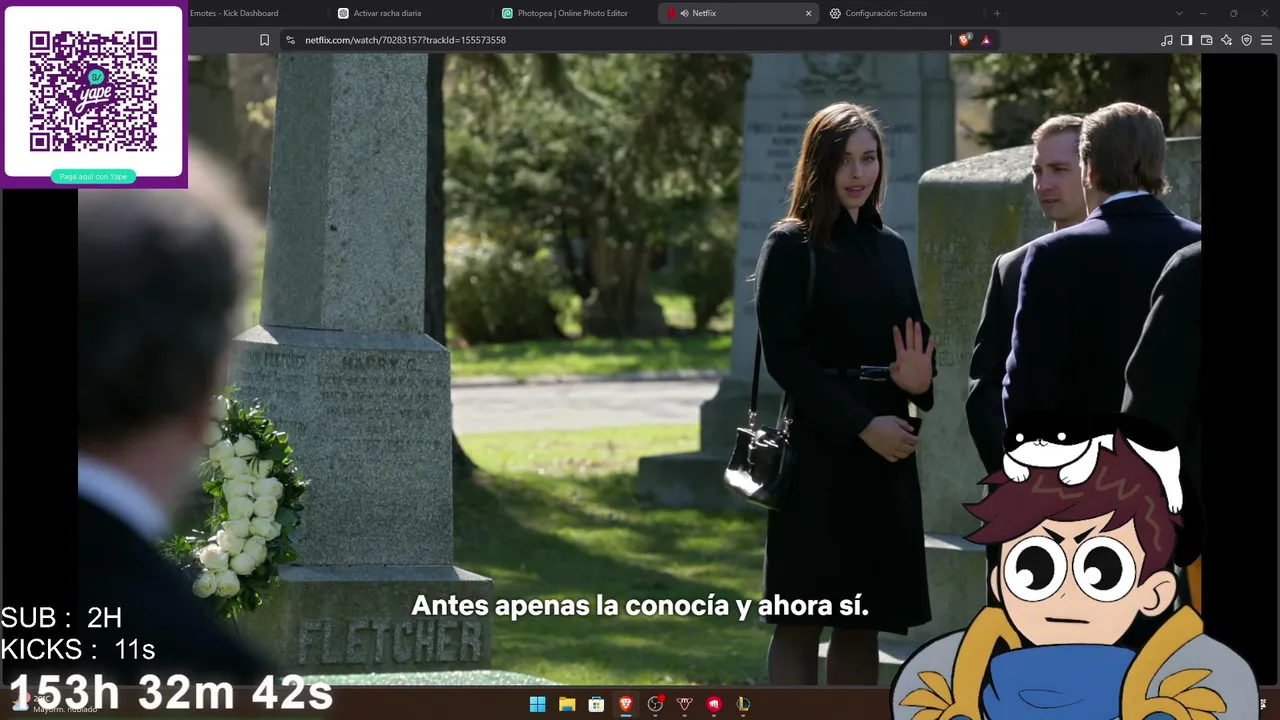Image resolution: width=1280 pixels, height=720 pixels.
Task: Switch to the Photopea Online Photo Editor tab
Action: coord(575,13)
